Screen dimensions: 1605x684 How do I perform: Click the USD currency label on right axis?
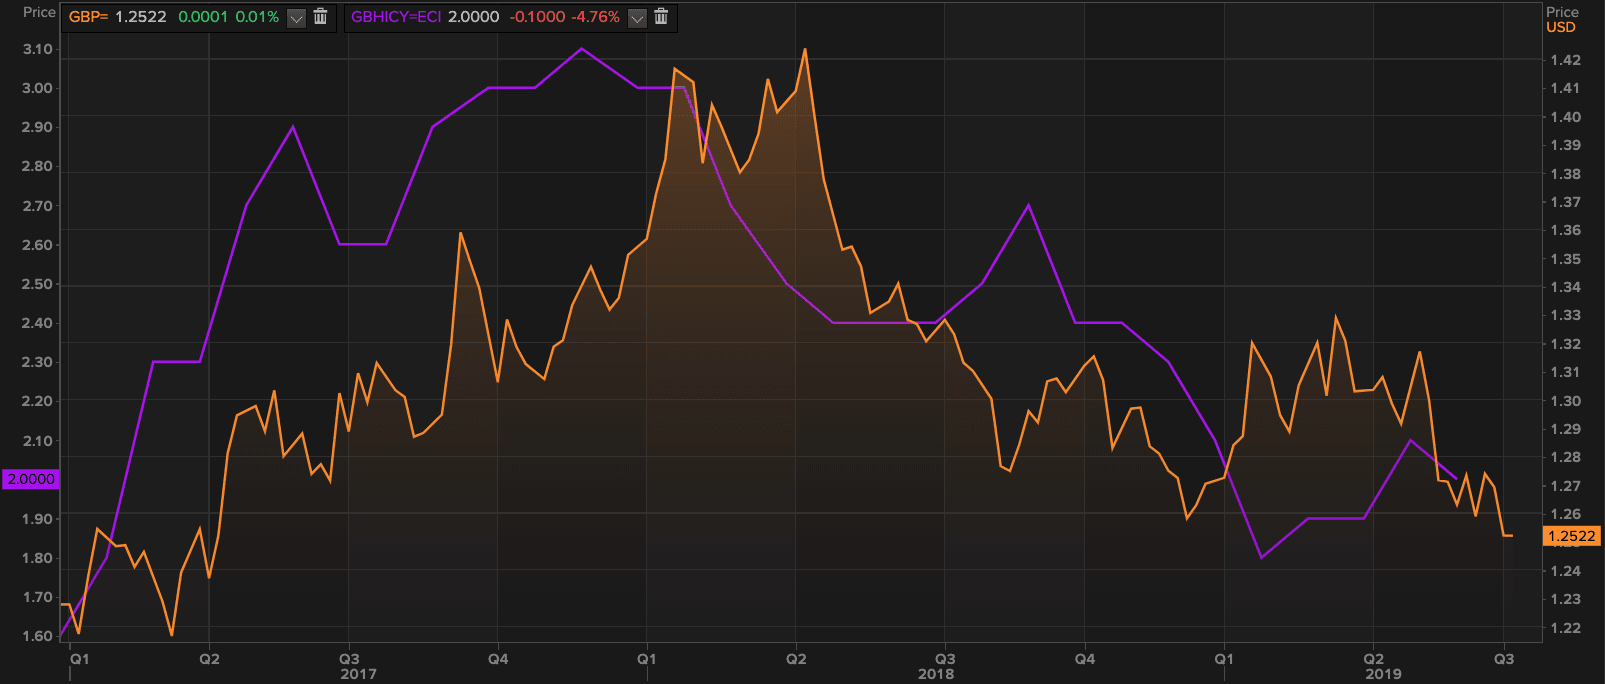click(x=1560, y=27)
